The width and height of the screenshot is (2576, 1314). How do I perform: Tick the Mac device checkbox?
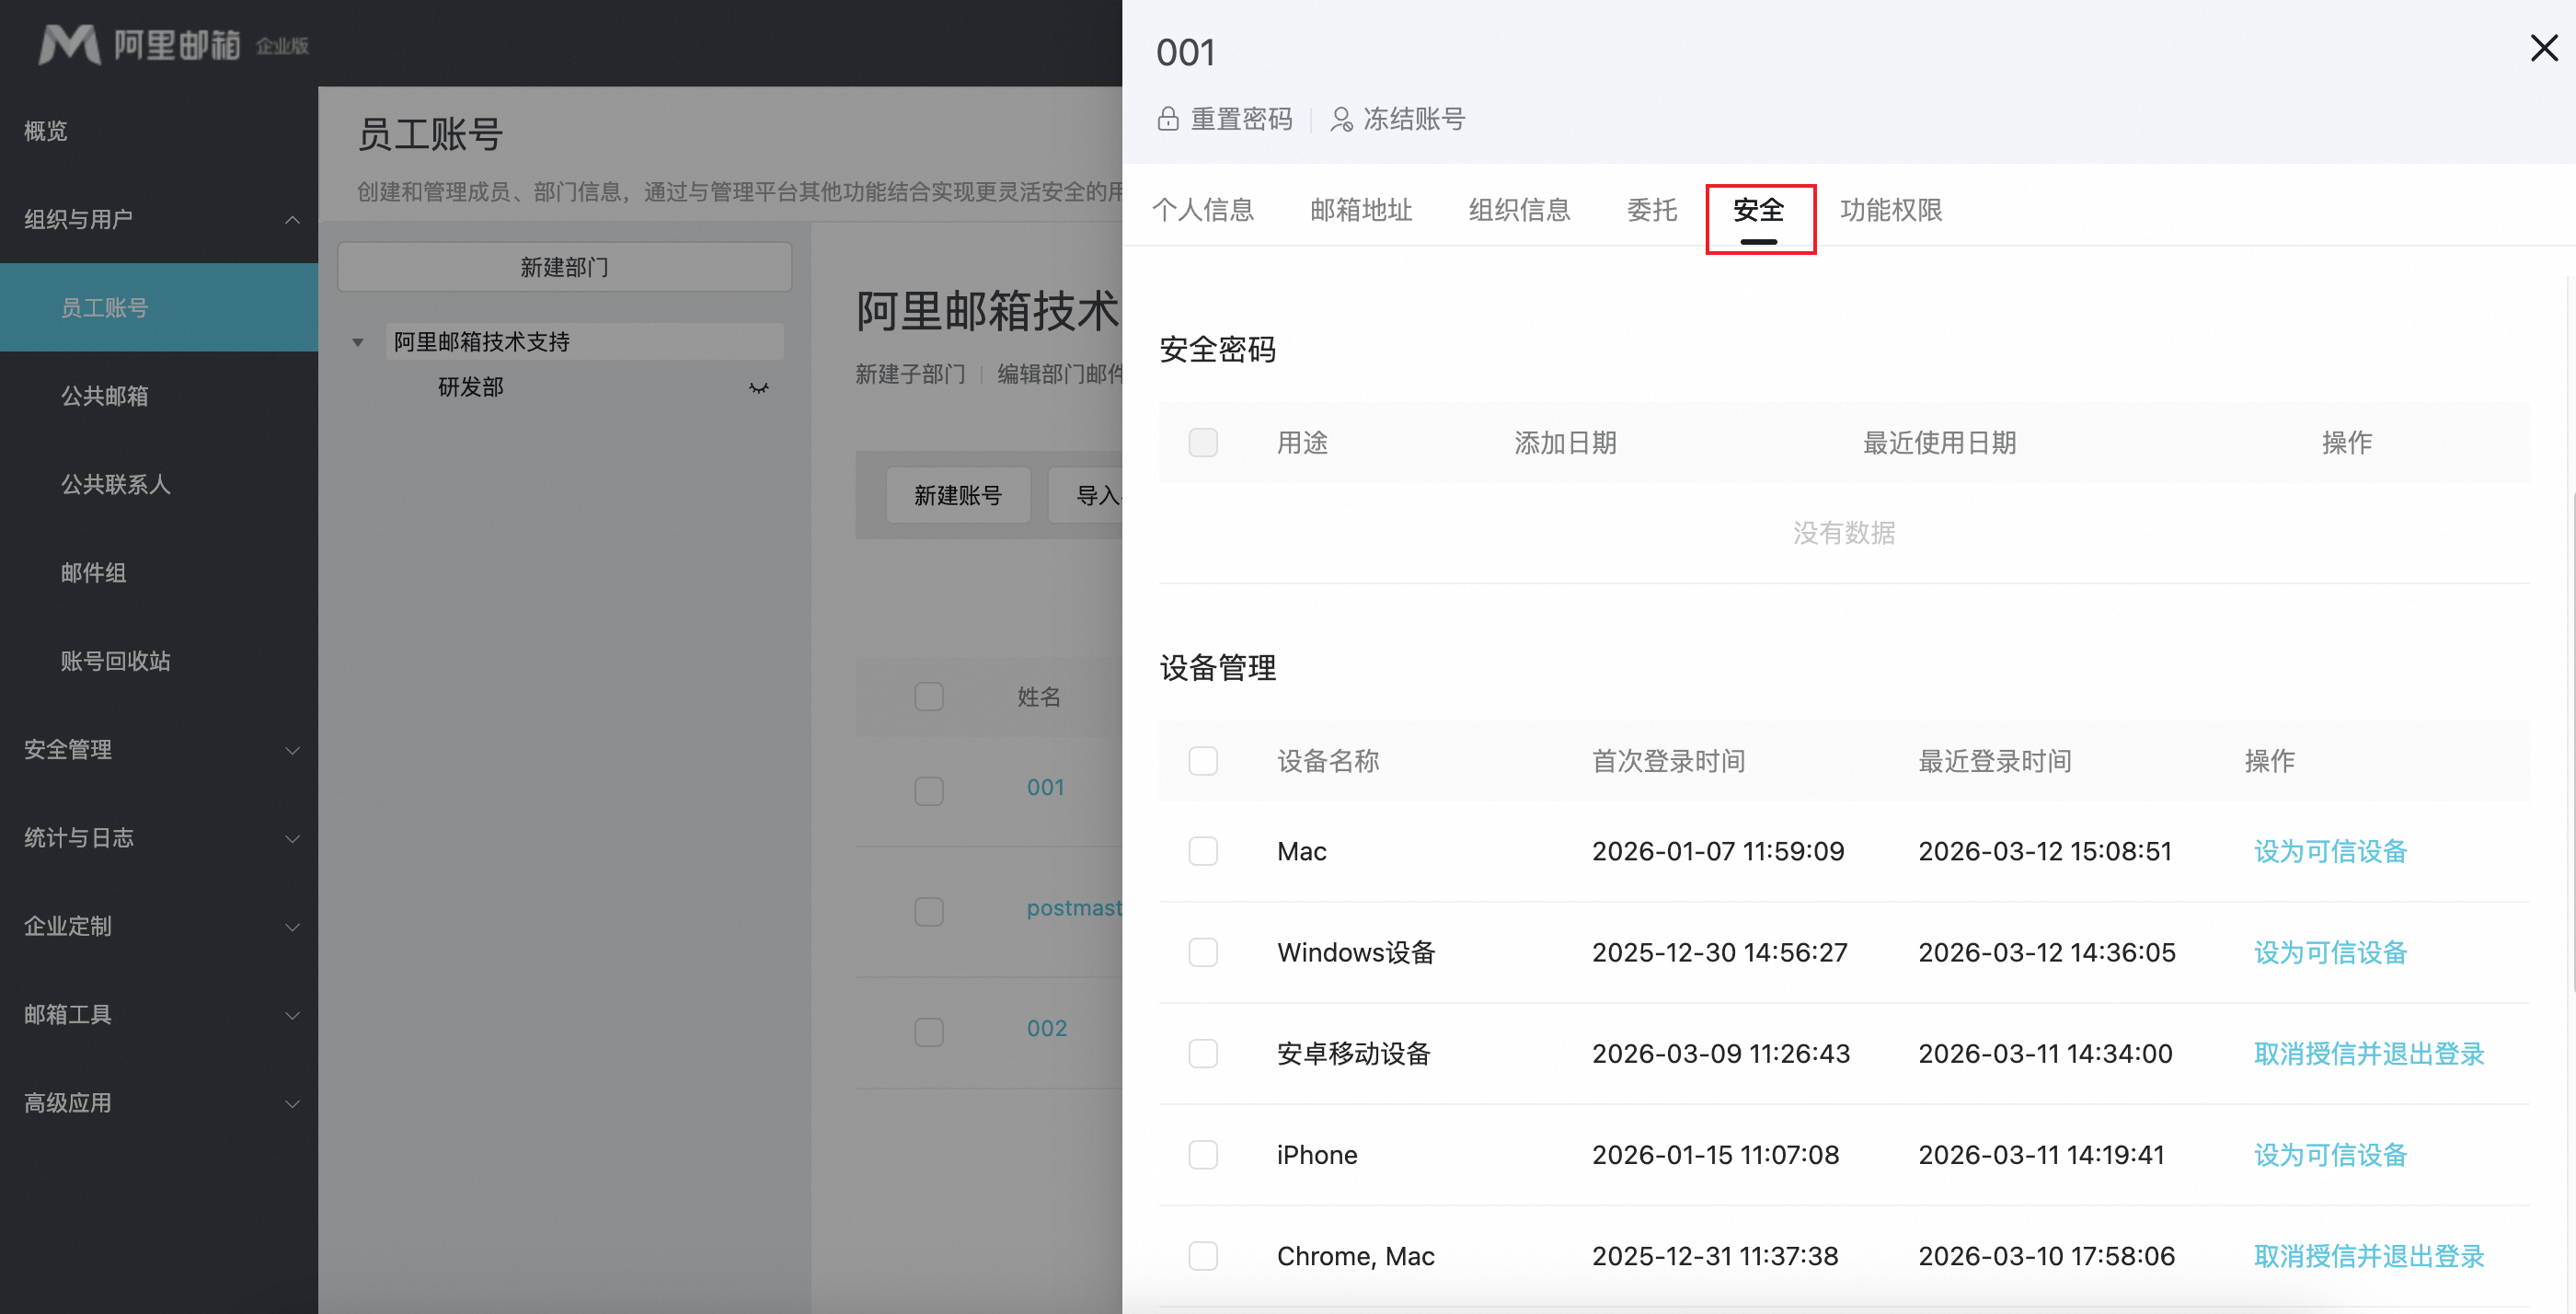coord(1203,851)
